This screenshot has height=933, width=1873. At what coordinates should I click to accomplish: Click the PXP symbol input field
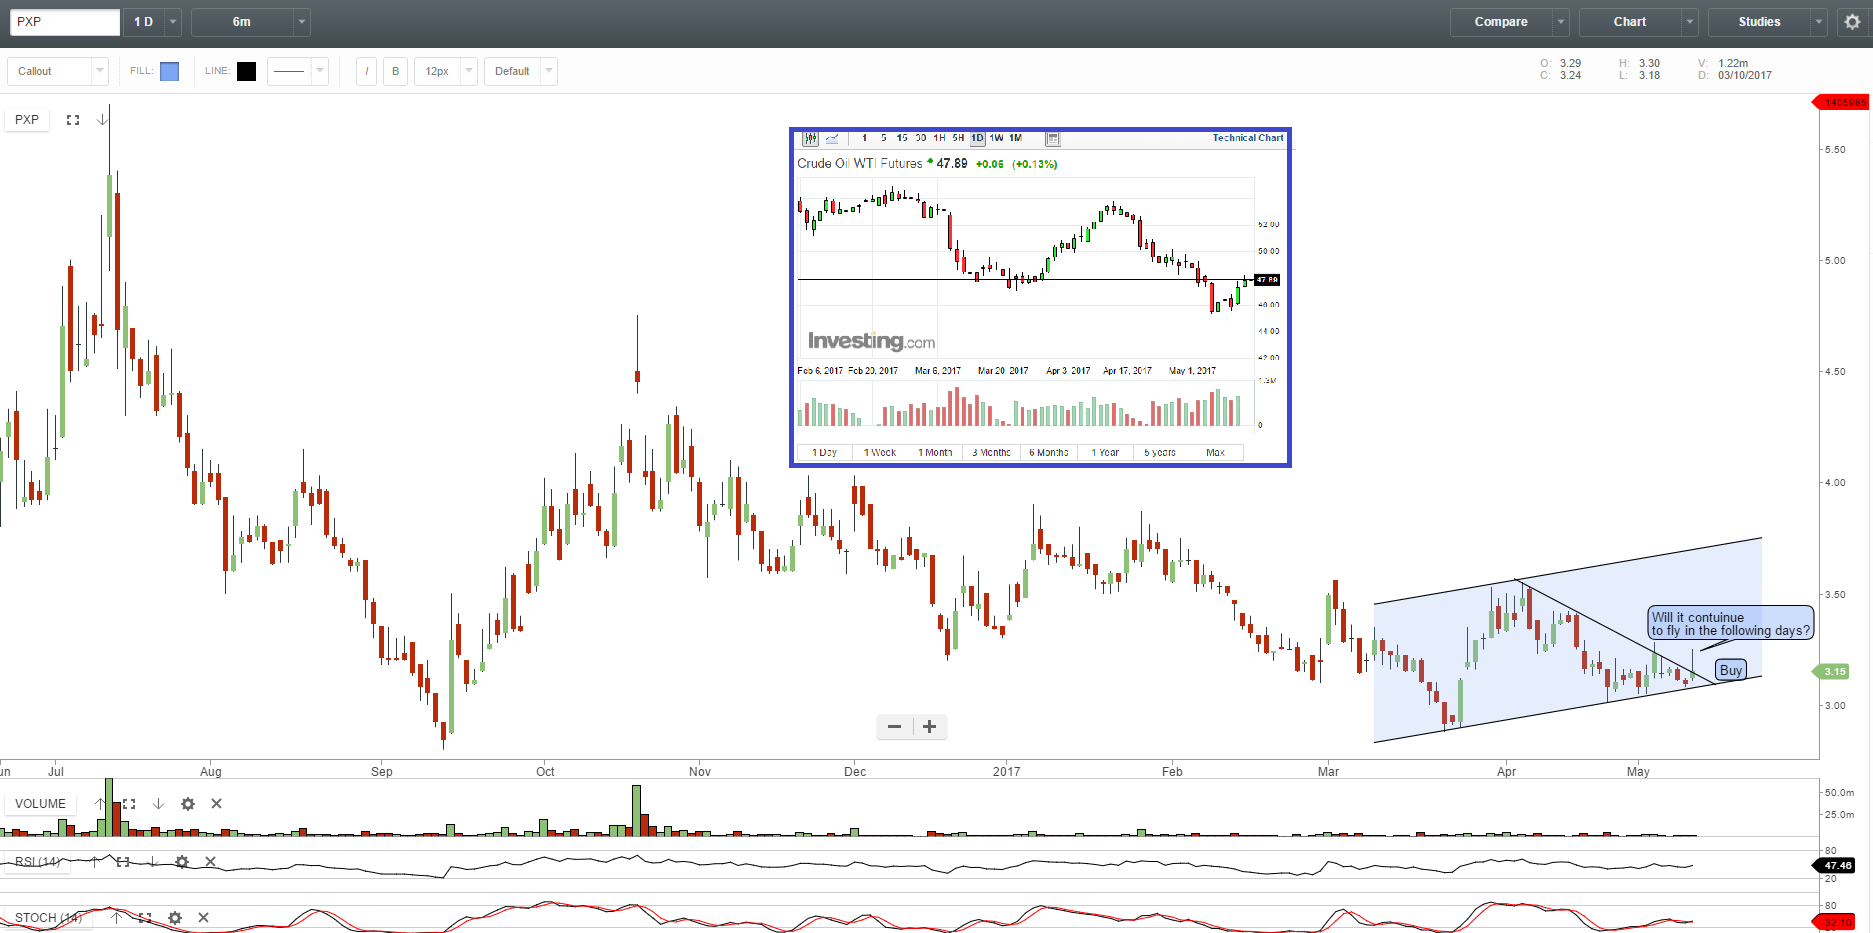tap(64, 21)
